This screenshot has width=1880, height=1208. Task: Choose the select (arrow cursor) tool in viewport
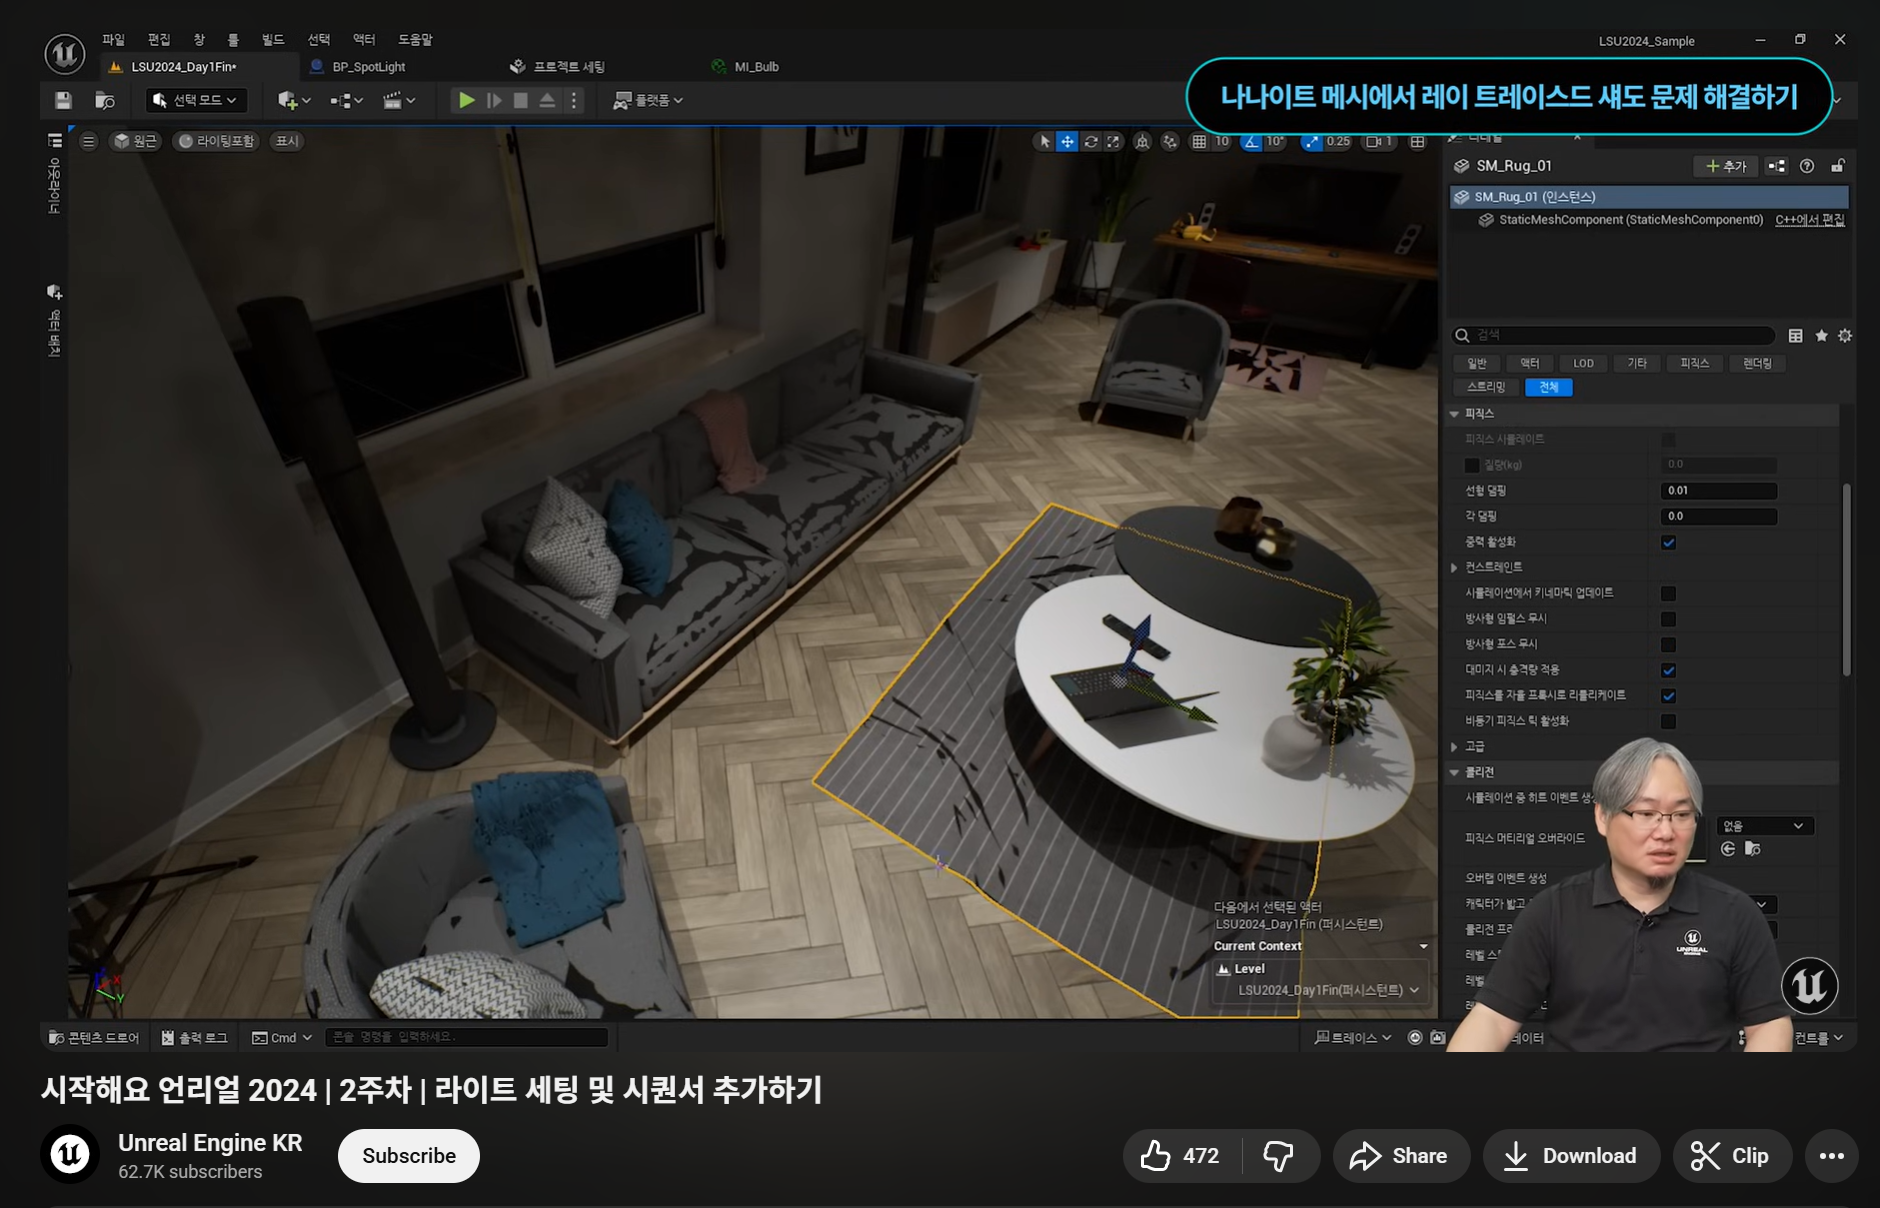1045,142
